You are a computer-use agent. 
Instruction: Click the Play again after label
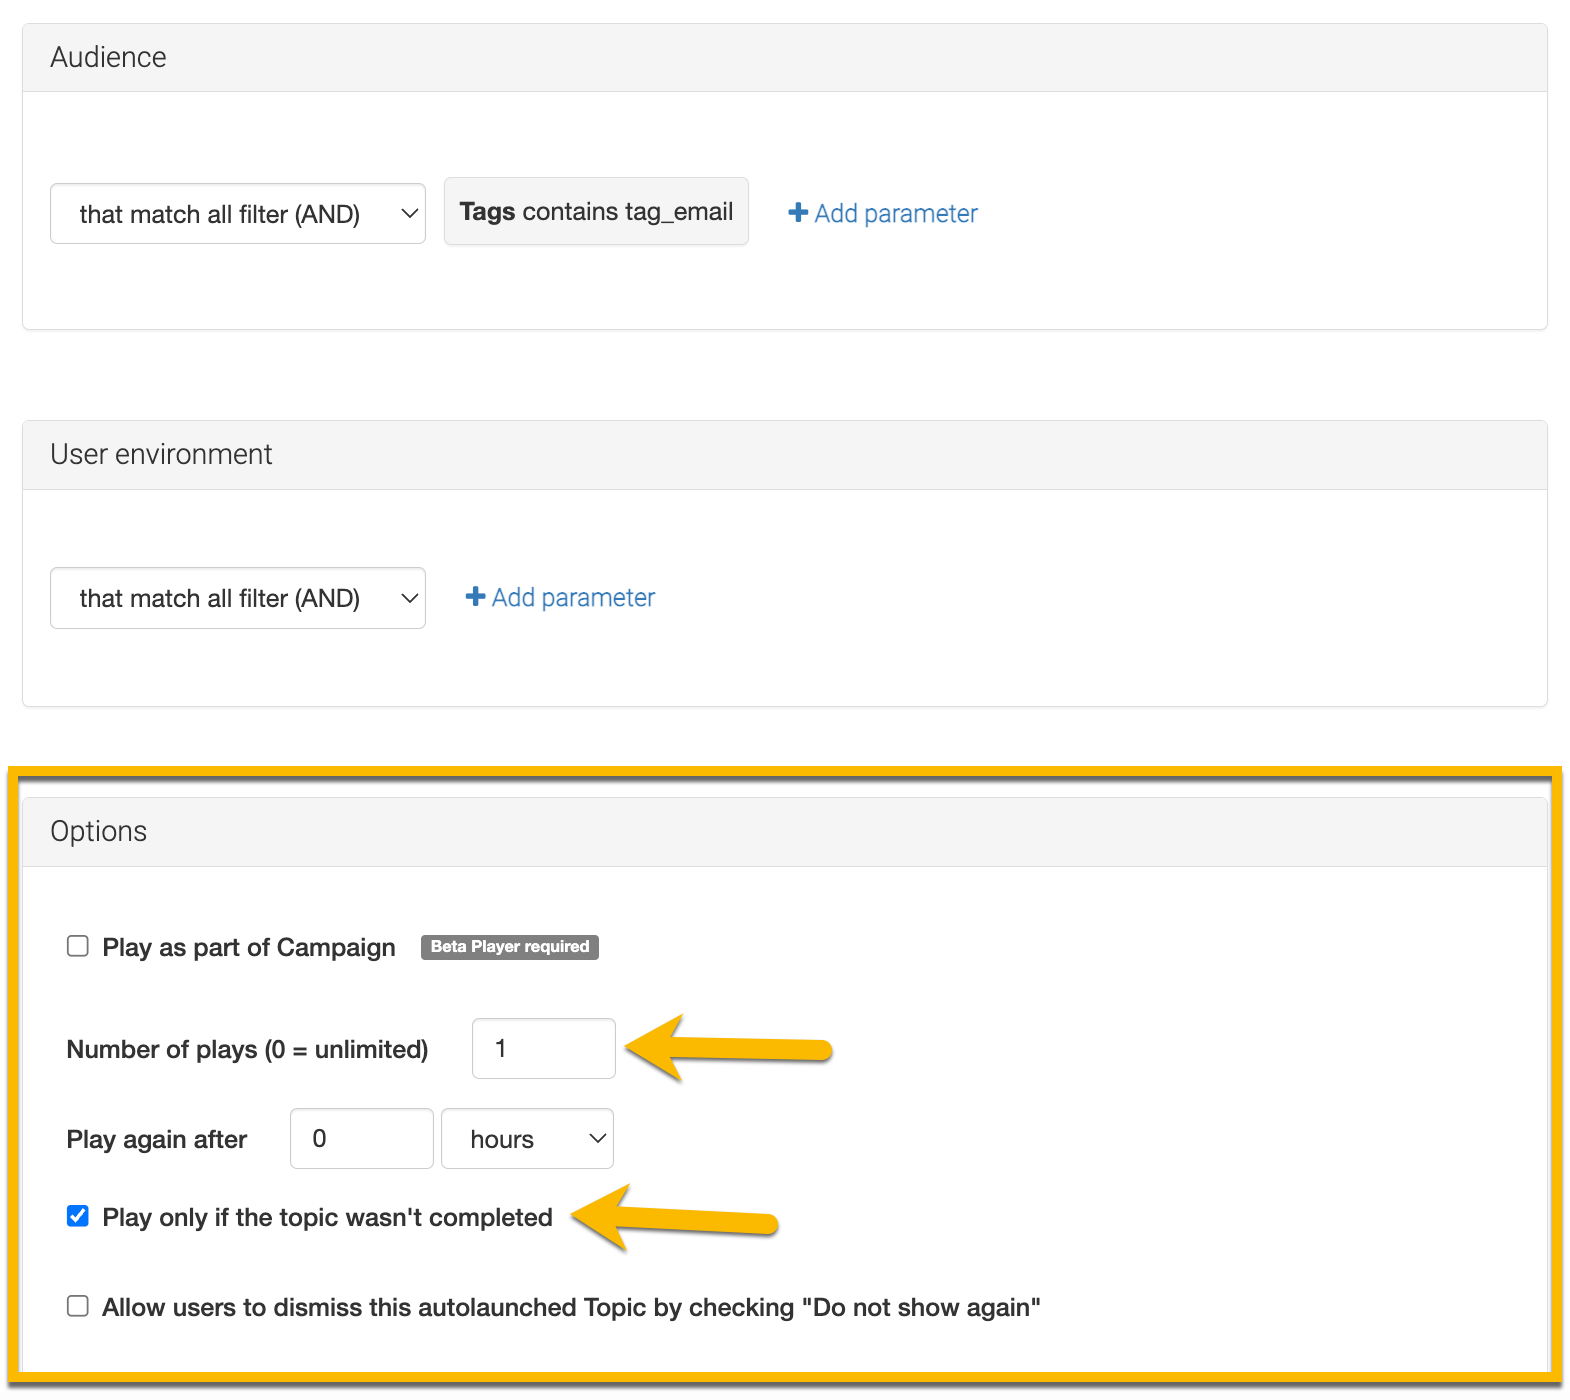(157, 1140)
